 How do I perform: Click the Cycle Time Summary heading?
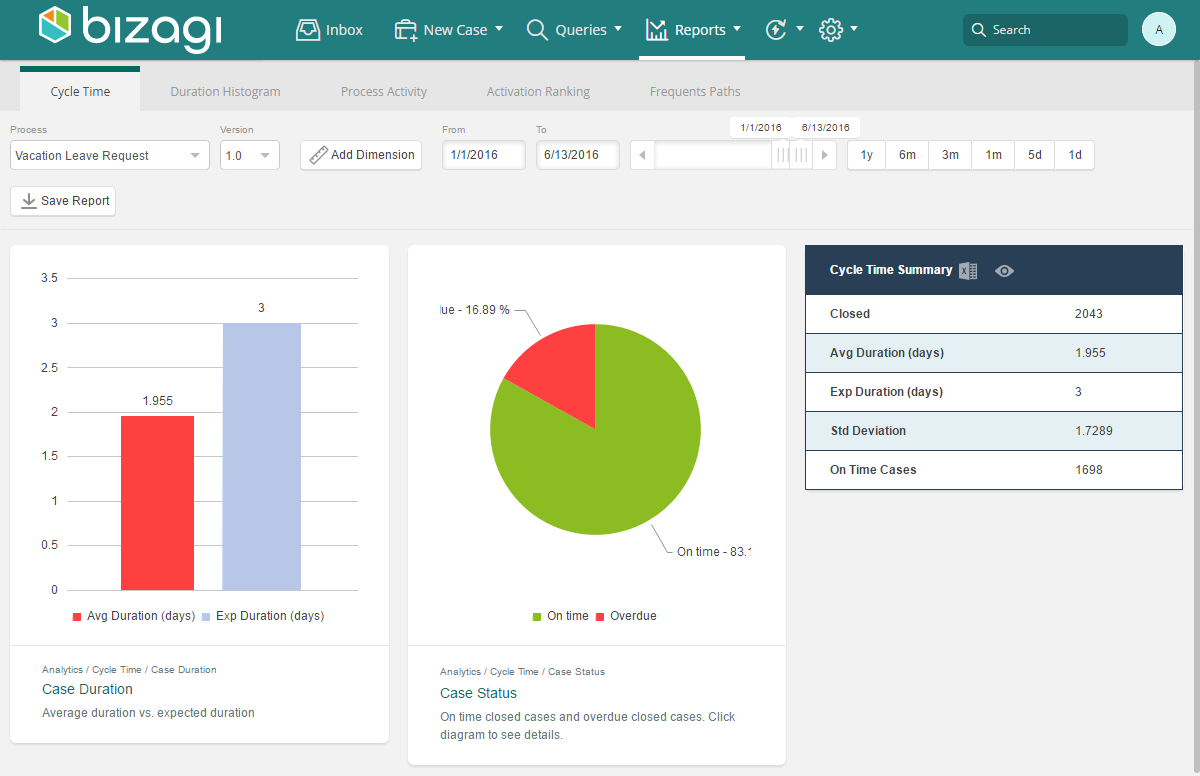891,270
